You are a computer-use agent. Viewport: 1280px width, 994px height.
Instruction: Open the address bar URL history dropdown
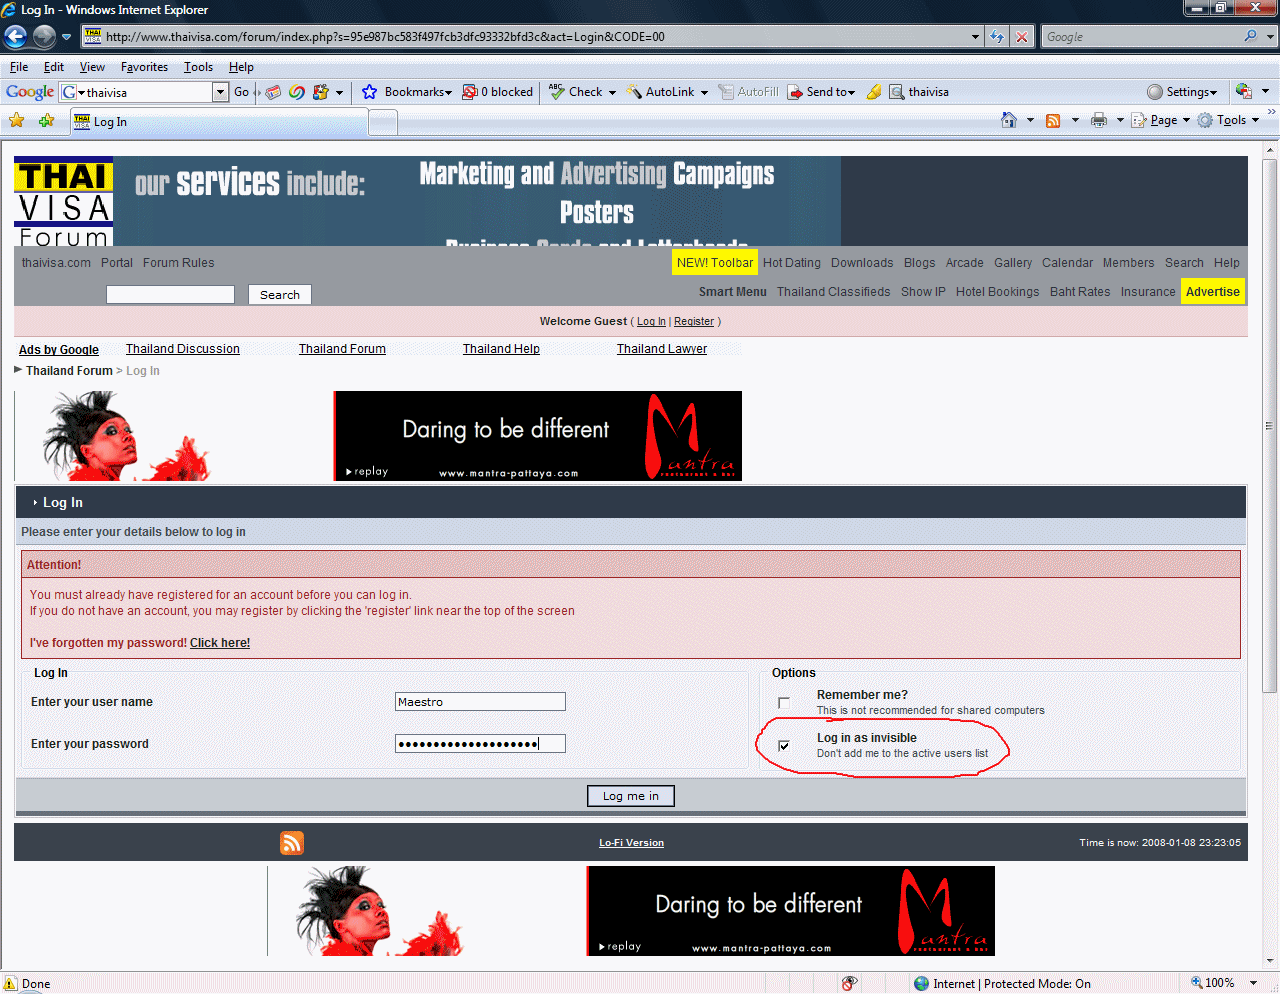pos(975,37)
